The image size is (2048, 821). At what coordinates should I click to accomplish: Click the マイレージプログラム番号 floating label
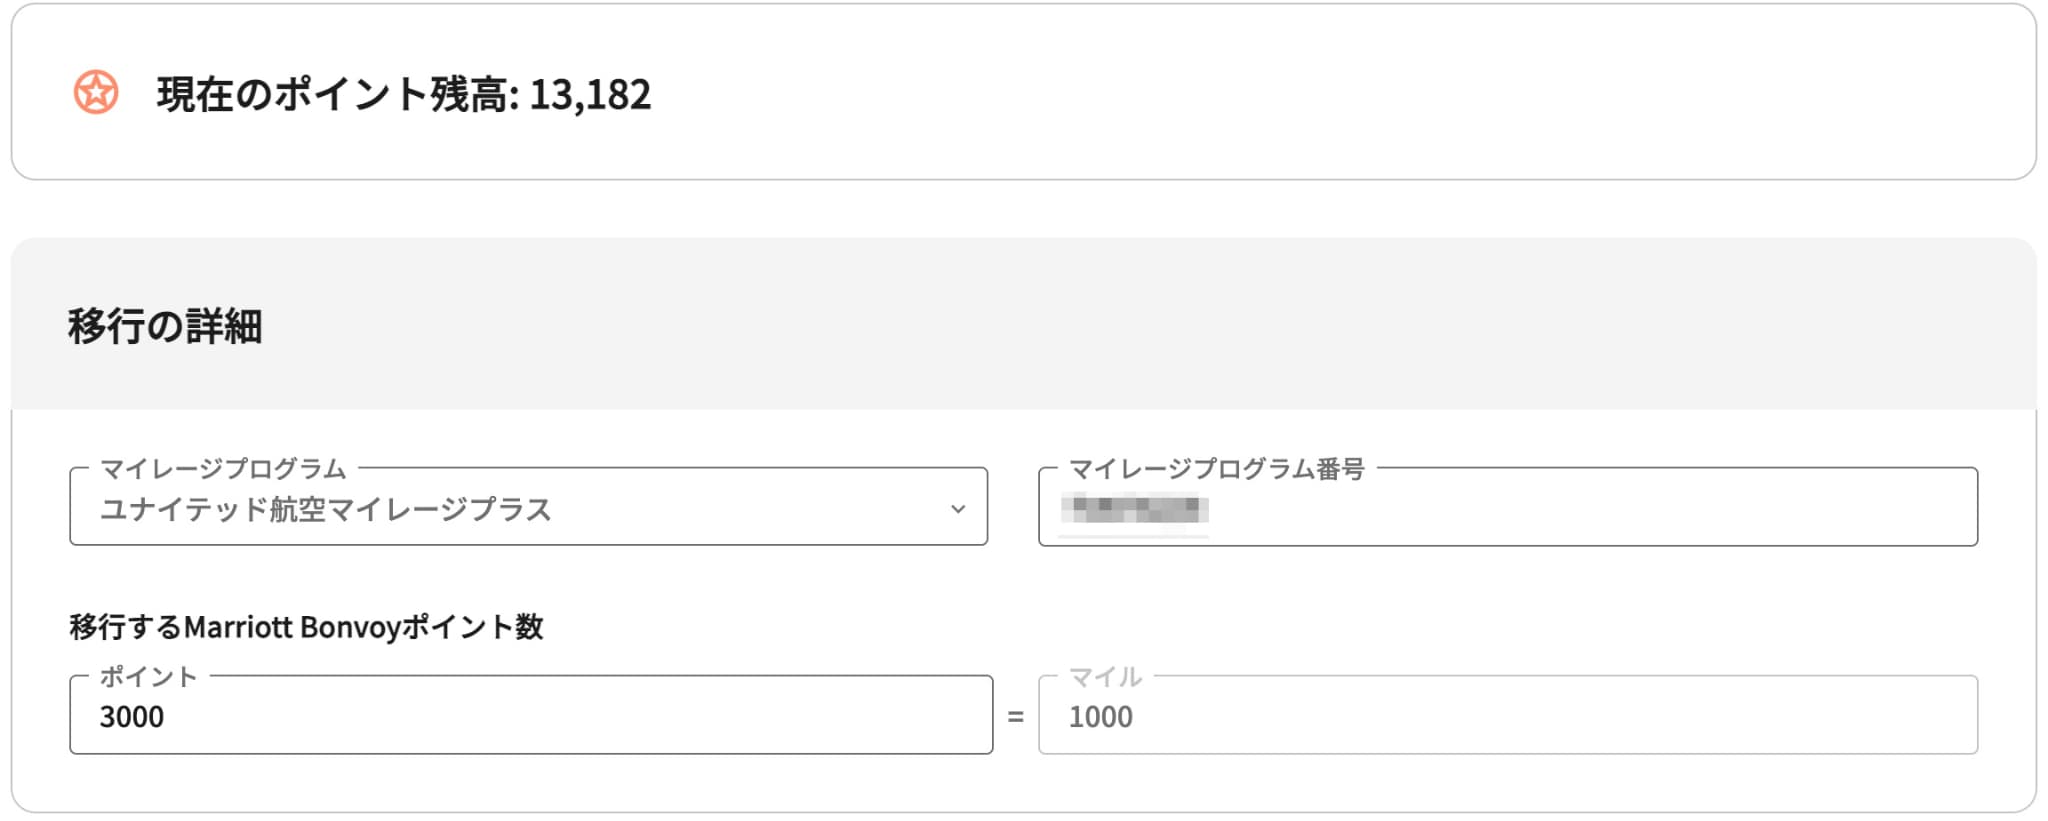coord(1217,468)
